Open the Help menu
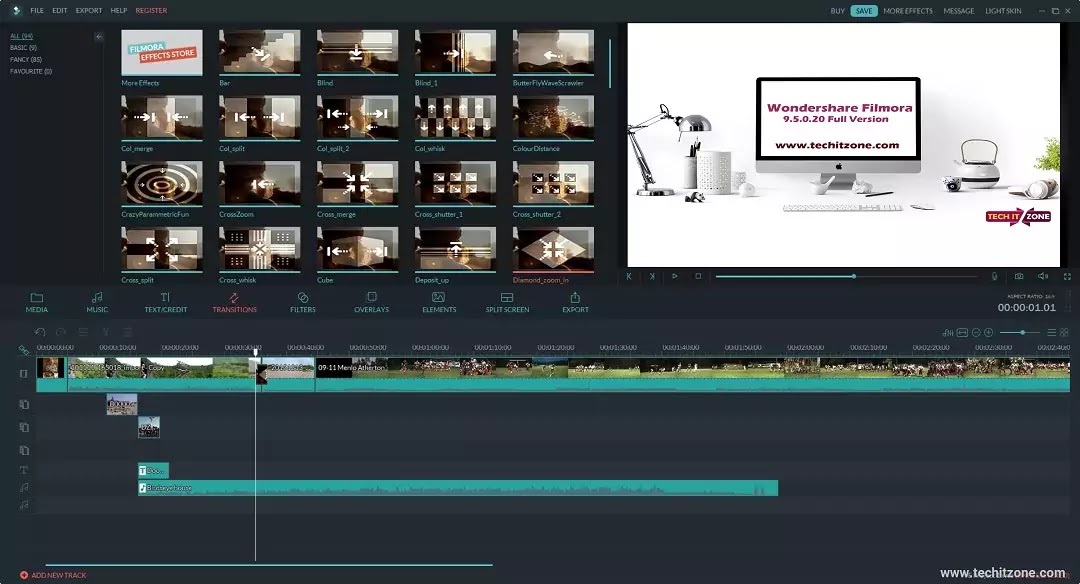Screen dimensions: 1080x584 119,10
